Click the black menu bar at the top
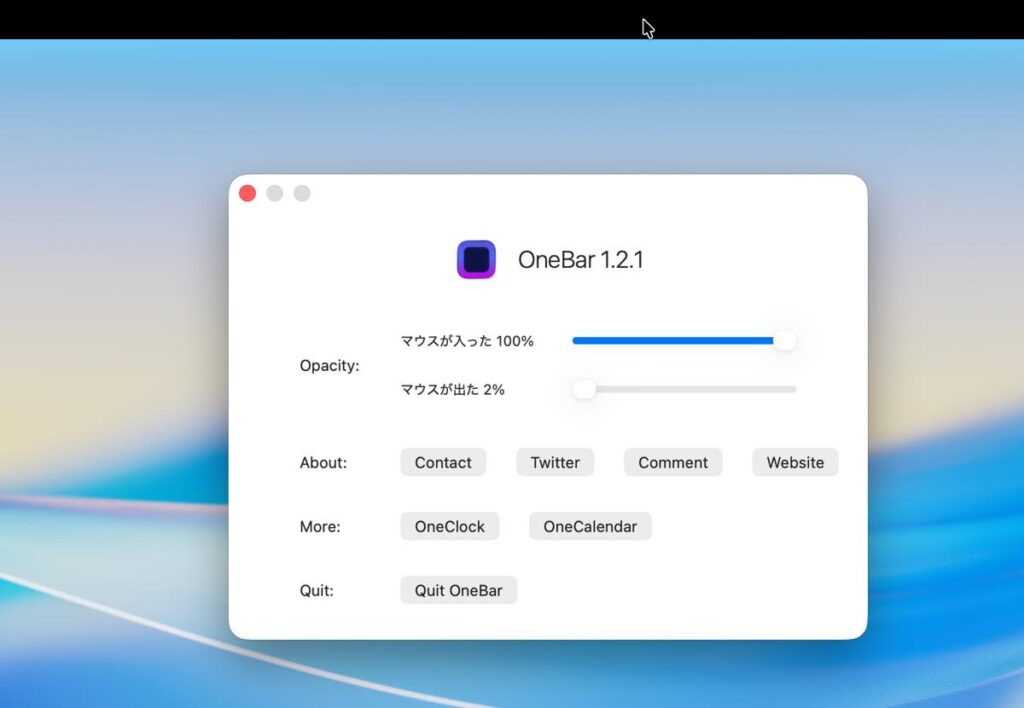The image size is (1024, 708). point(400,19)
